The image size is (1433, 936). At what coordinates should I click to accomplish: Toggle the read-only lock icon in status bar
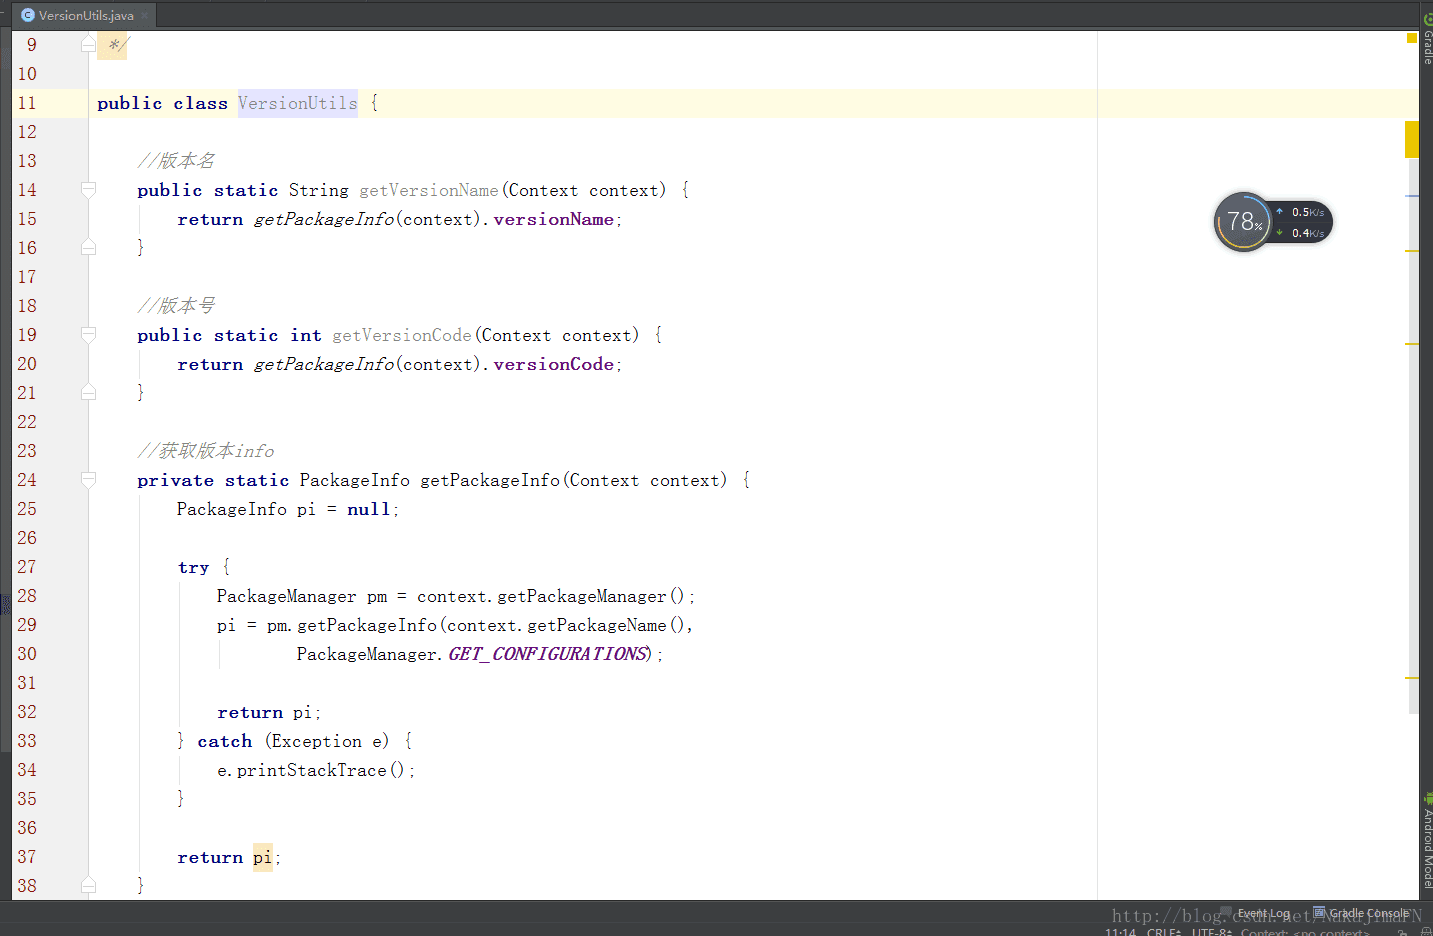pos(1402,932)
